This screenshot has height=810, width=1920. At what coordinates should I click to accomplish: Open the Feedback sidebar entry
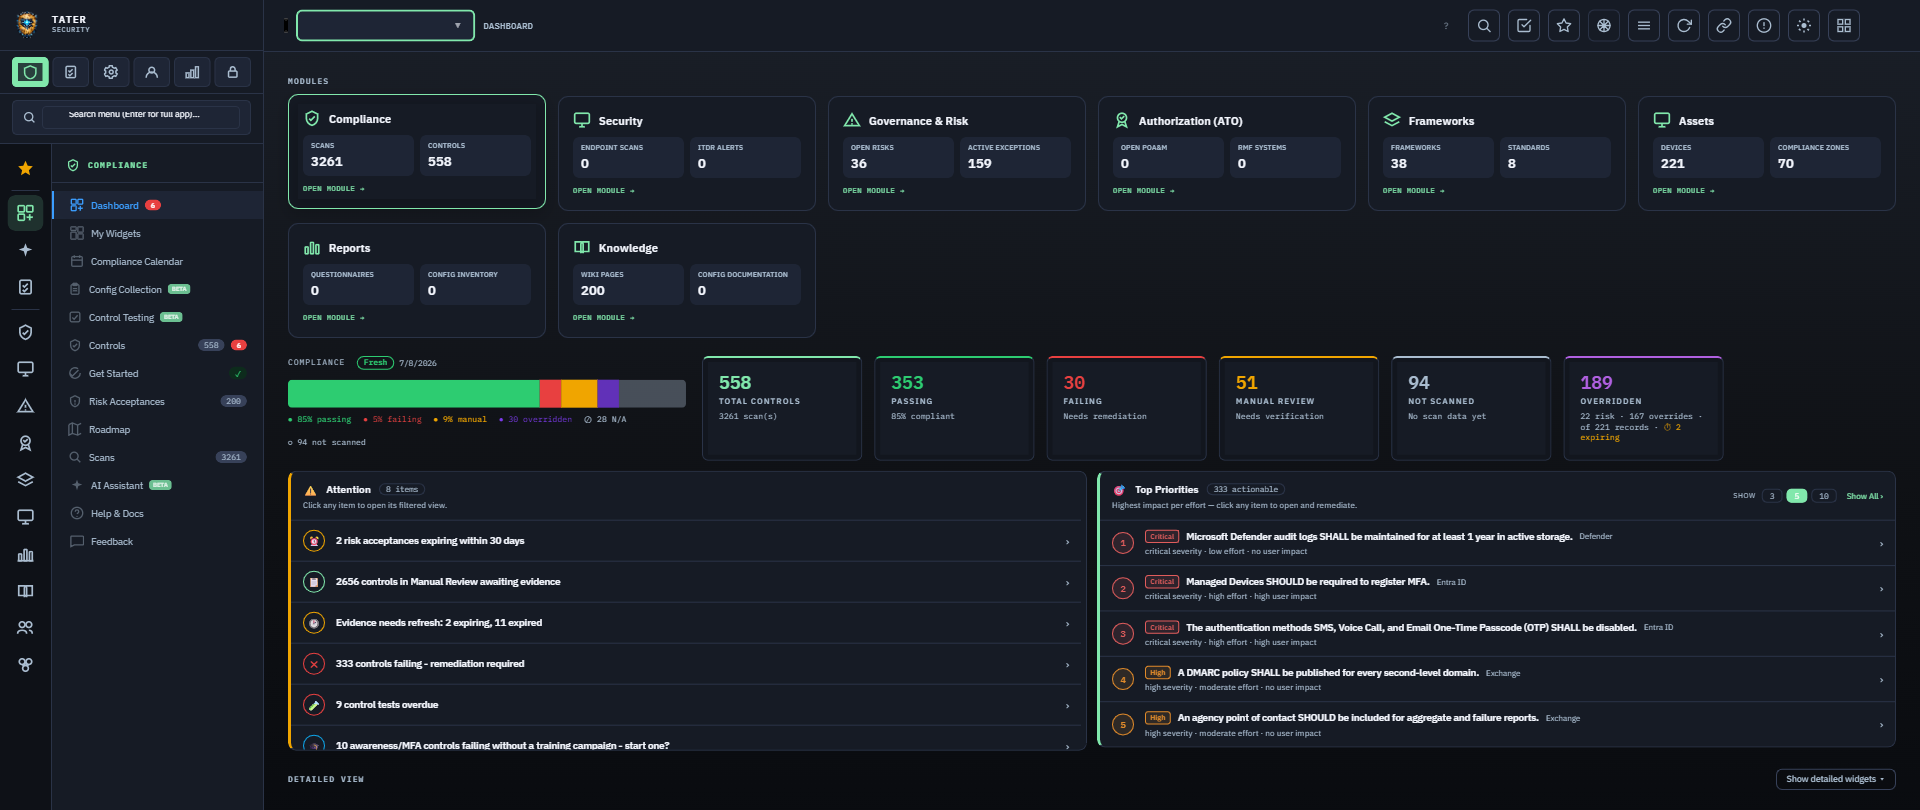(158, 541)
